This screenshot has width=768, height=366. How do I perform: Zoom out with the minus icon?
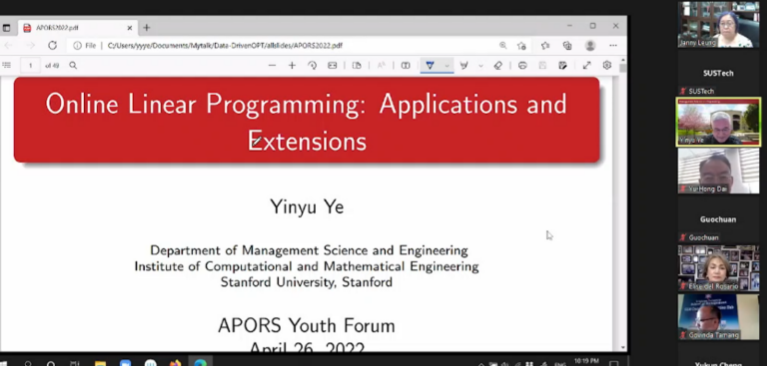pyautogui.click(x=272, y=65)
